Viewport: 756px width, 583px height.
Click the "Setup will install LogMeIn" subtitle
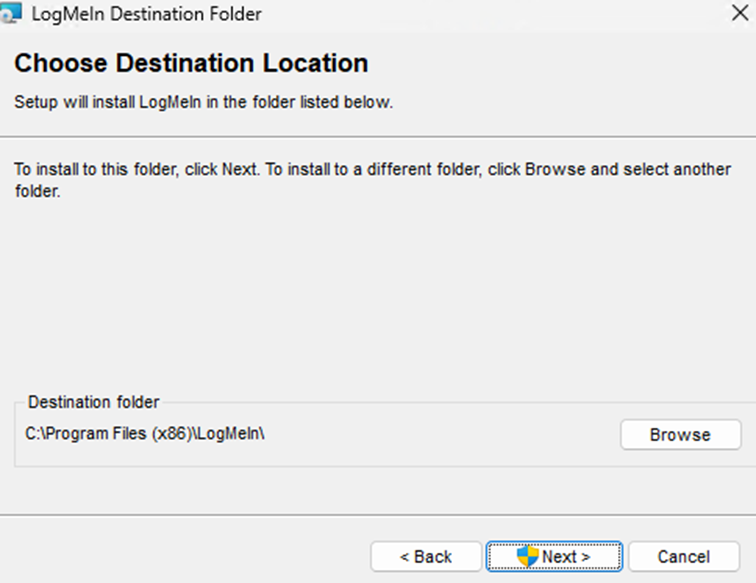click(203, 102)
